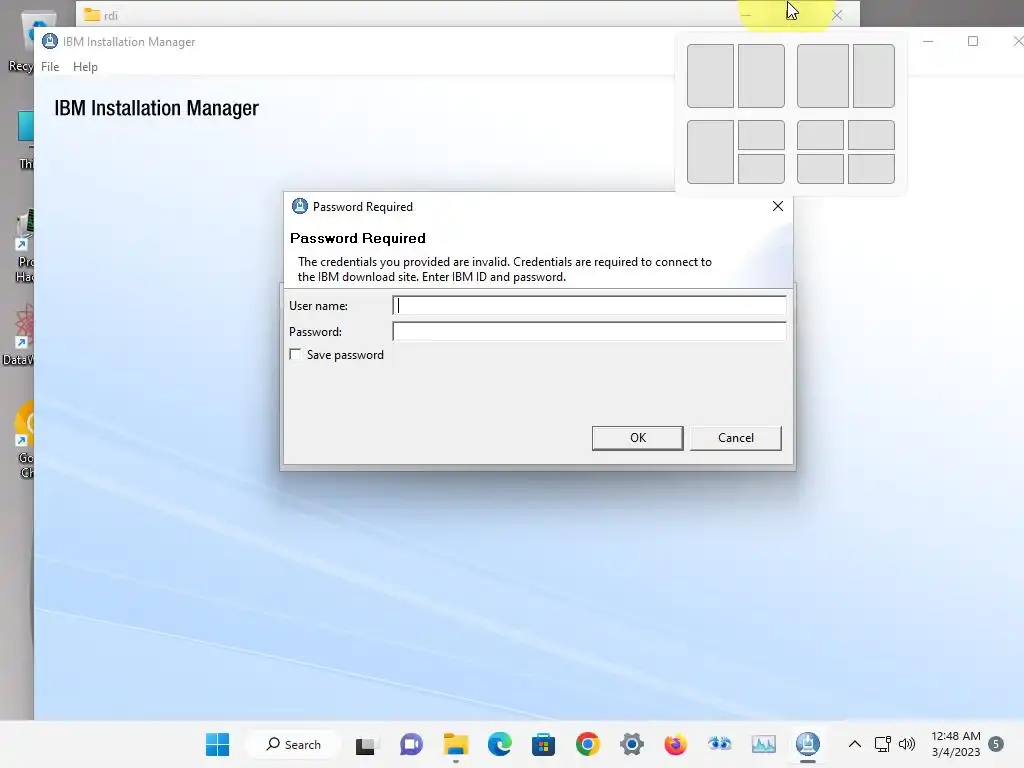1024x768 pixels.
Task: Open Settings gear from the taskbar
Action: [x=632, y=744]
